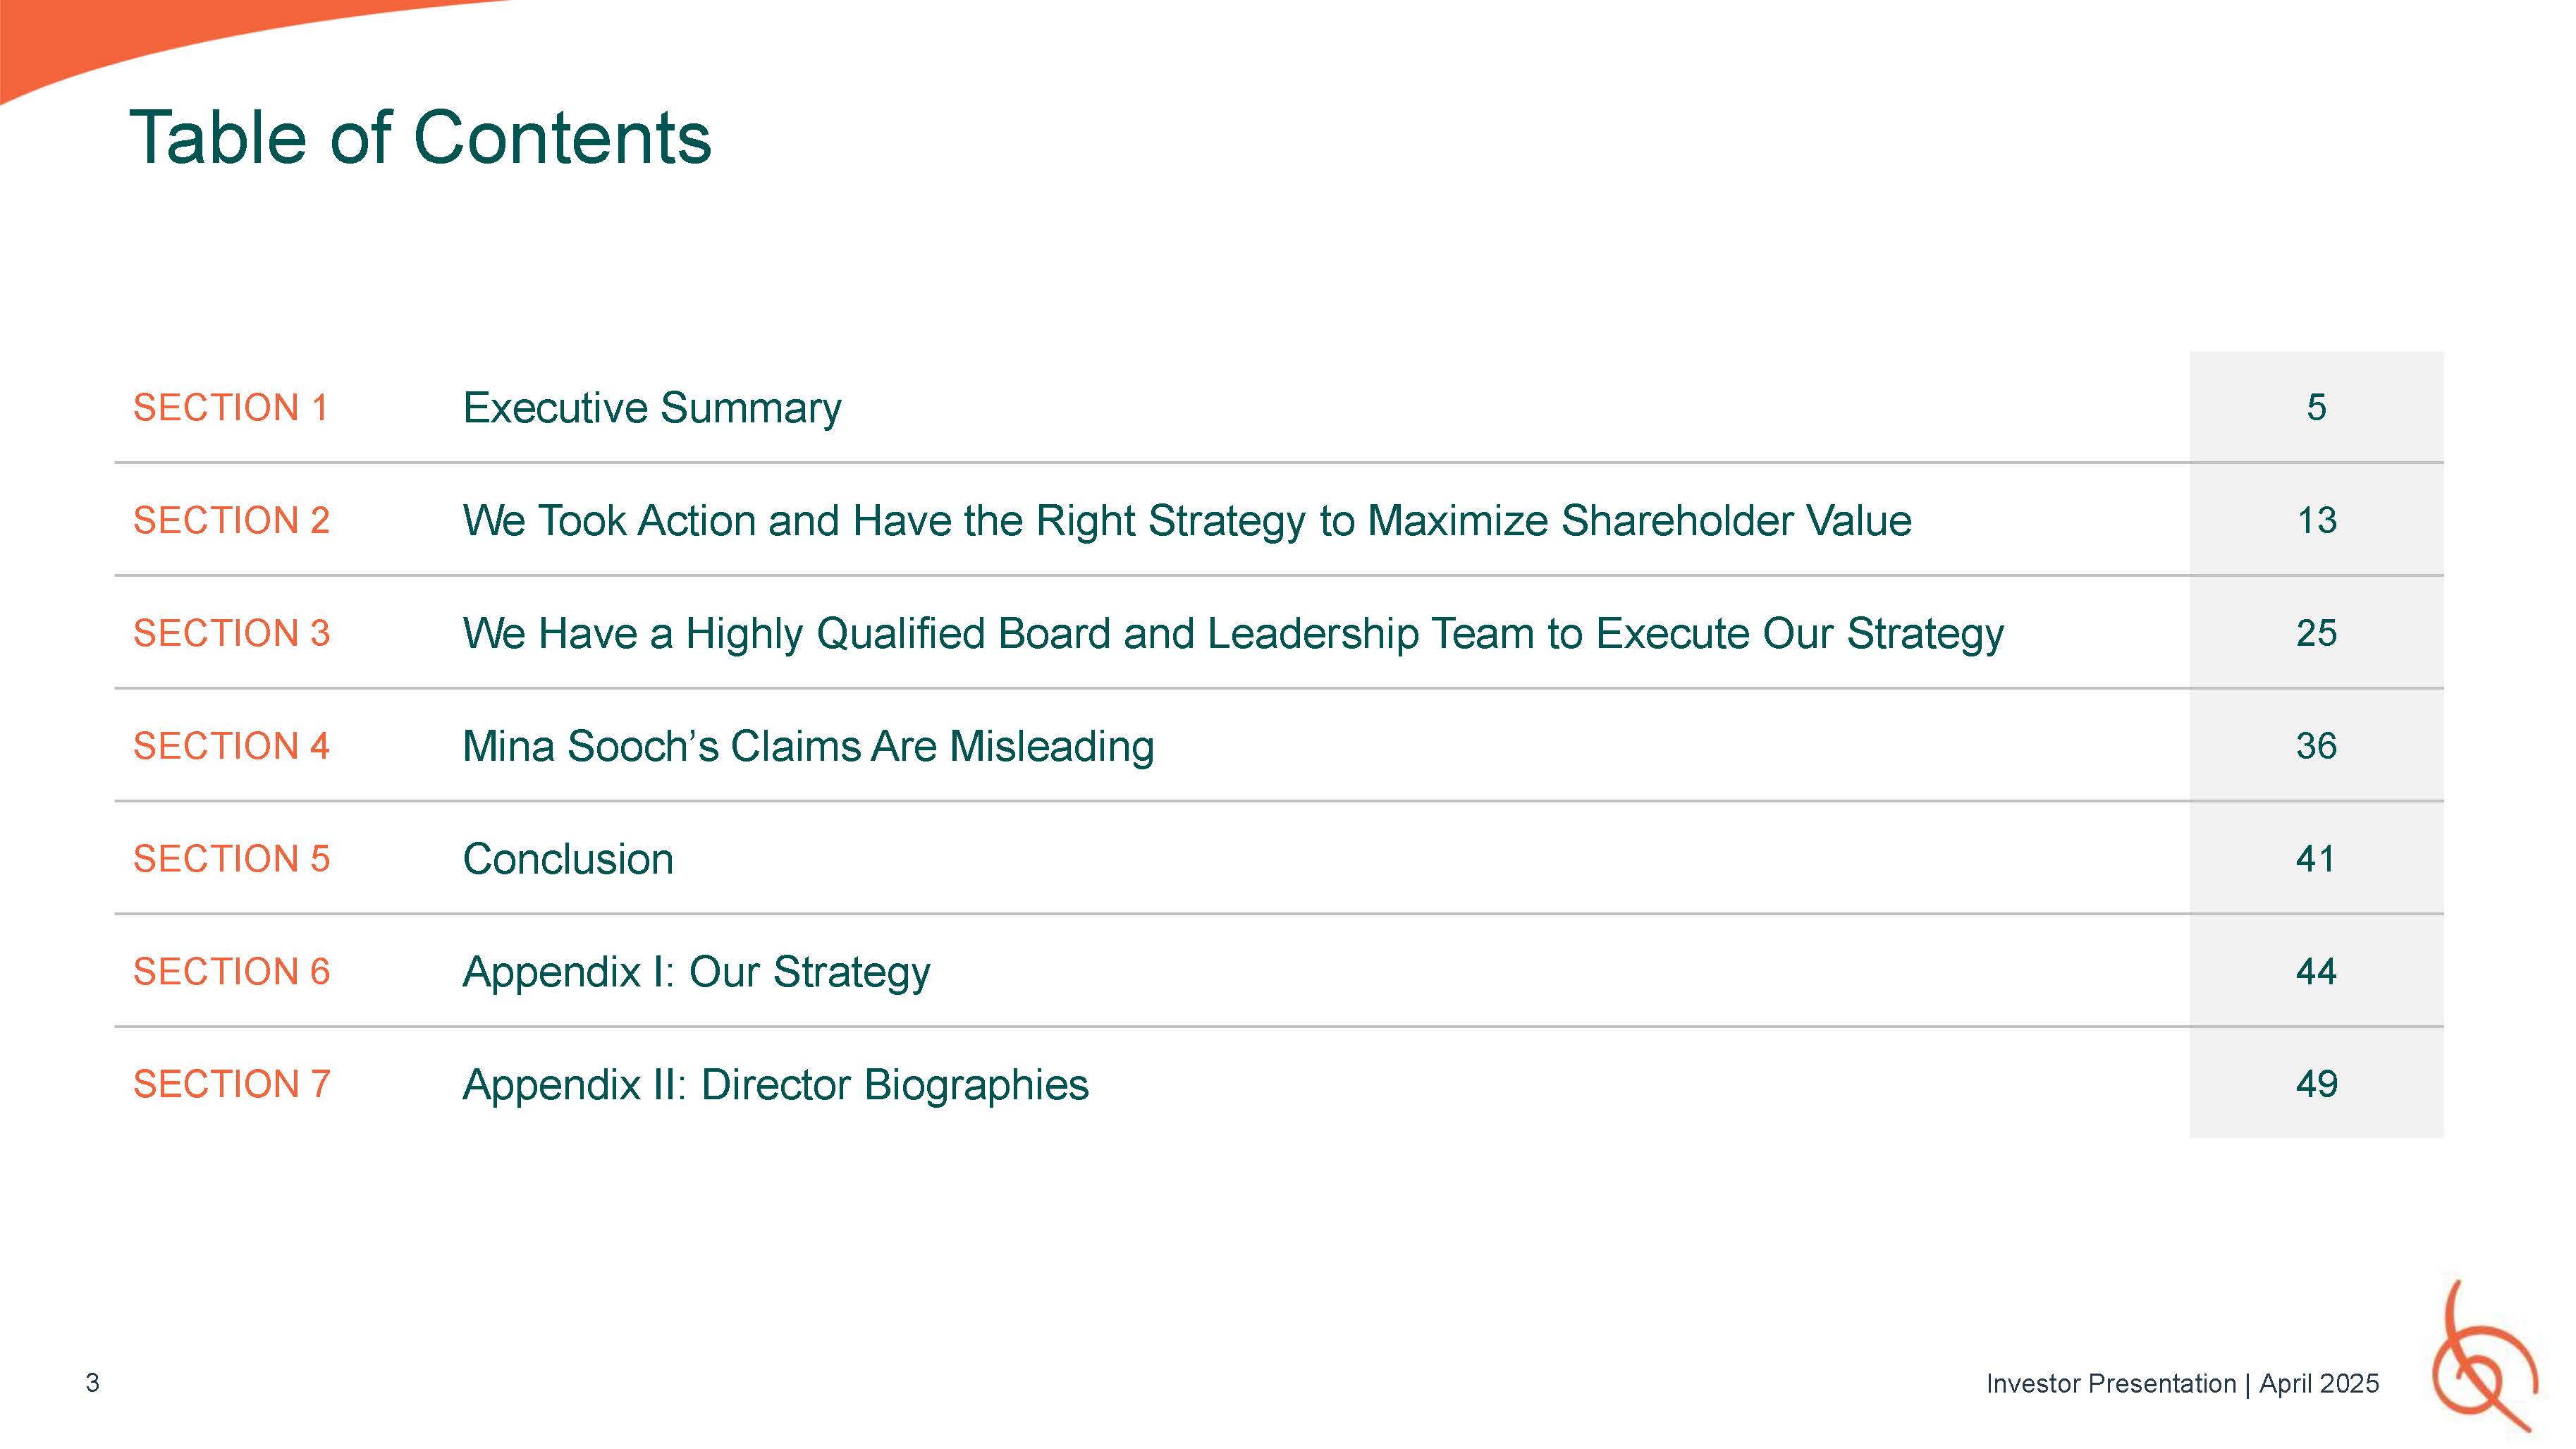Click the SECTION 7 label
Viewport: 2576px width, 1449px height.
(231, 1084)
